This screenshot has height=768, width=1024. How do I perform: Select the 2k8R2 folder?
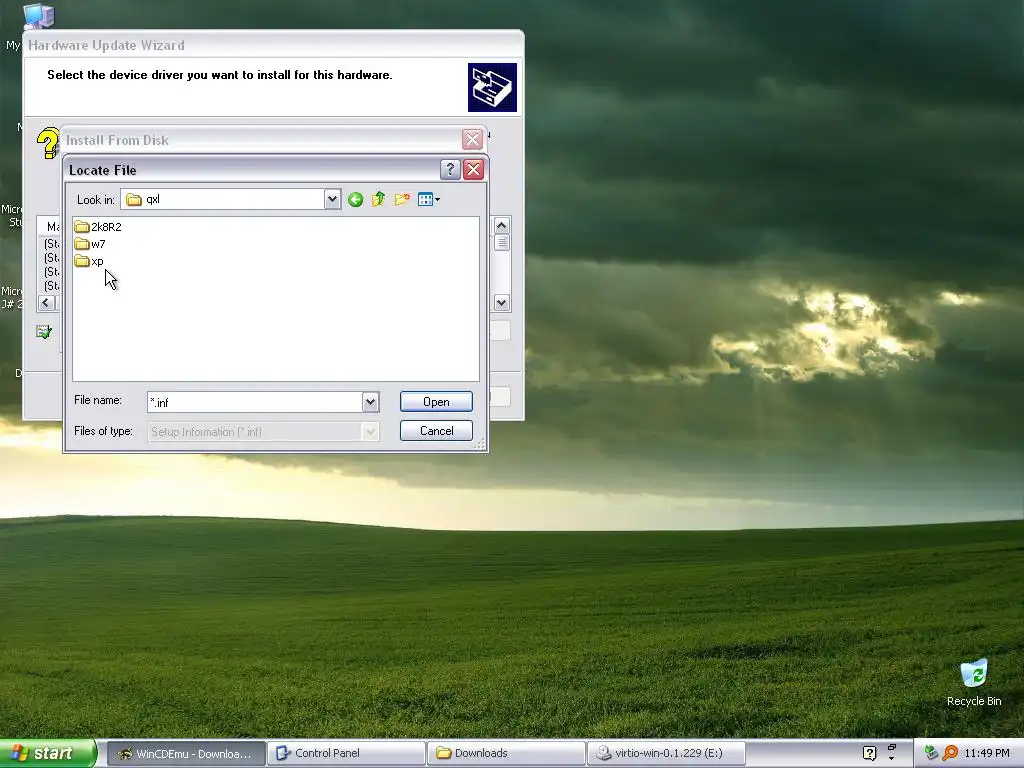(x=98, y=227)
